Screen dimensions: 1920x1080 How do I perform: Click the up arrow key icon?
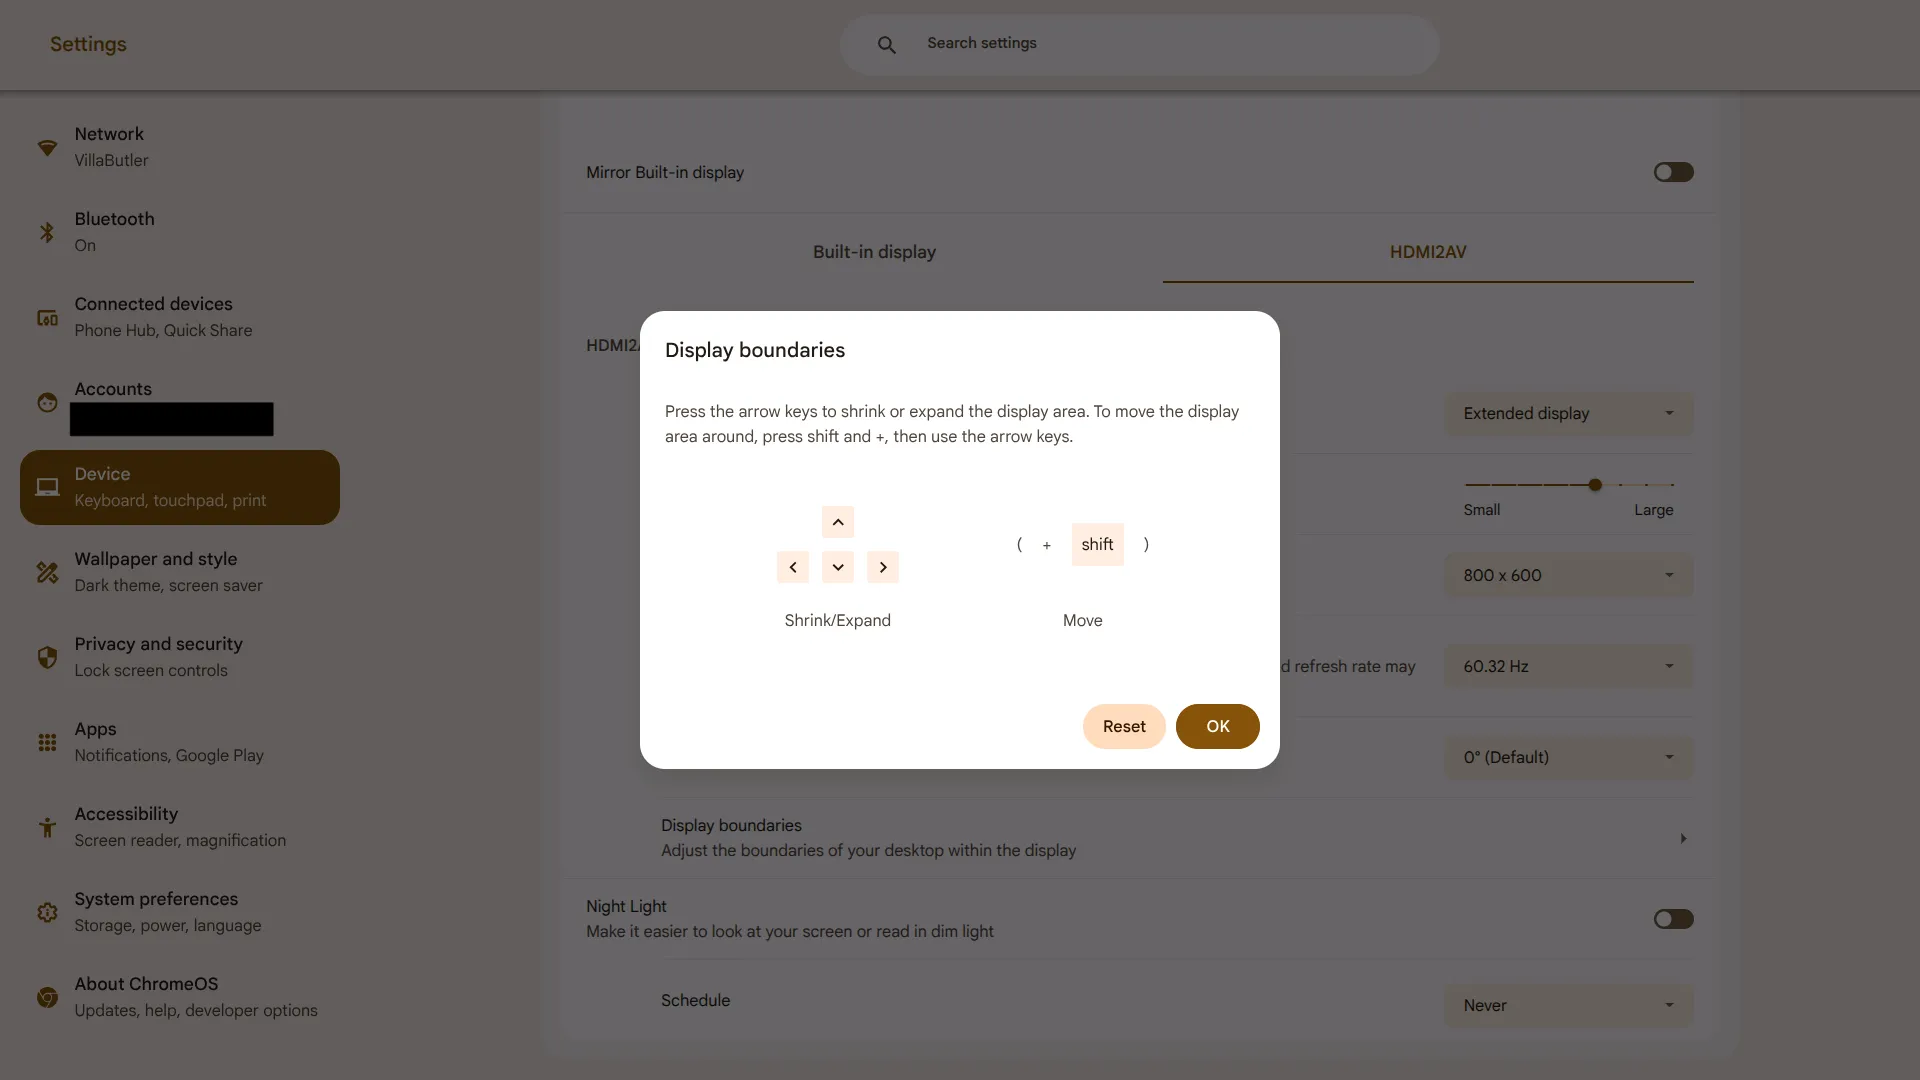(x=838, y=522)
